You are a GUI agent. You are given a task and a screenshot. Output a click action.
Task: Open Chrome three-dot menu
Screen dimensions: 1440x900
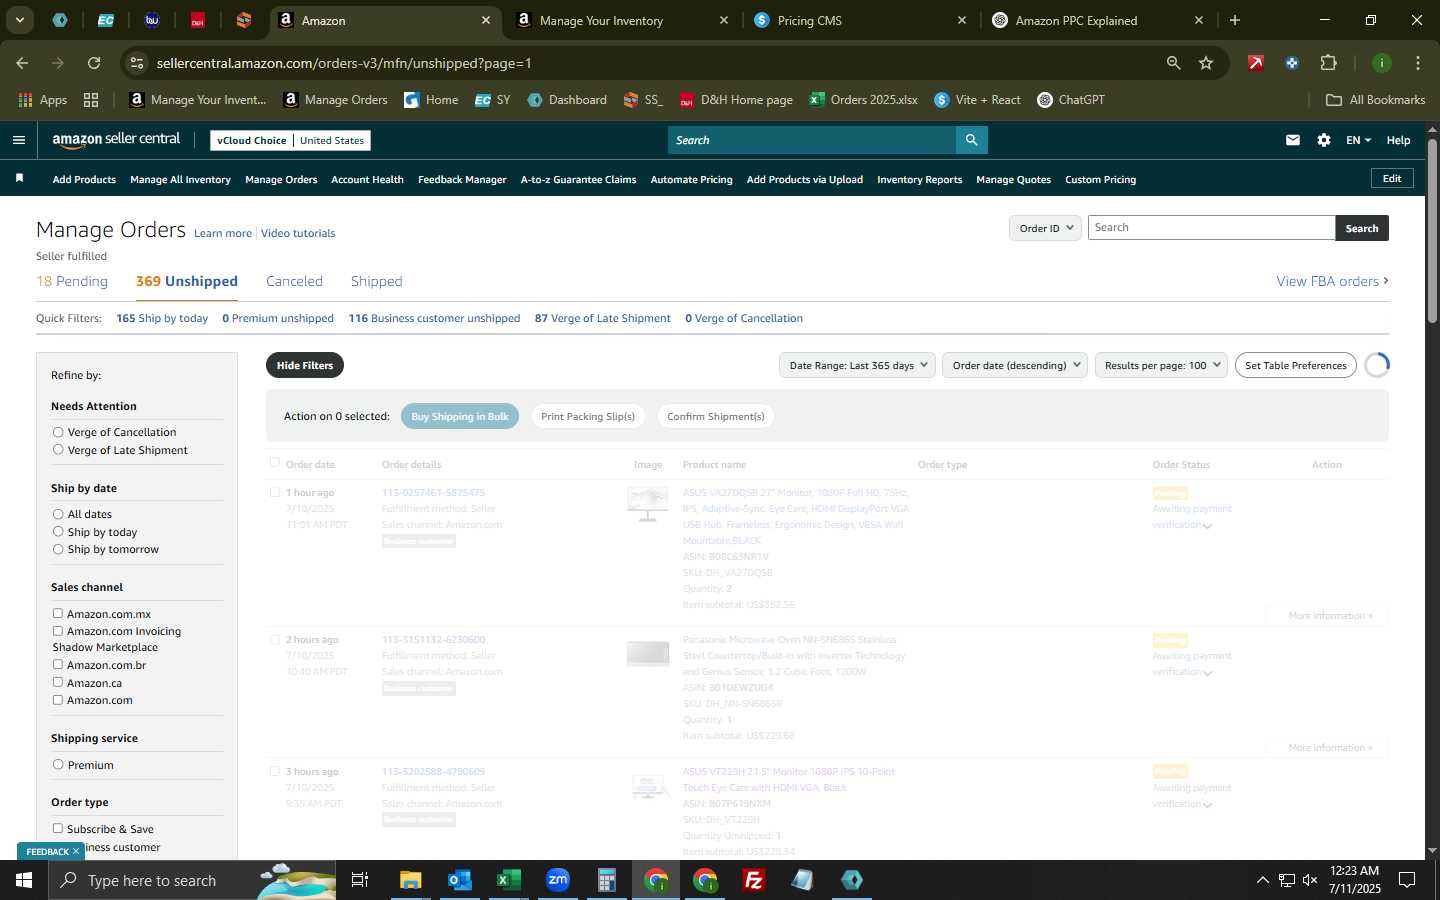[1417, 63]
